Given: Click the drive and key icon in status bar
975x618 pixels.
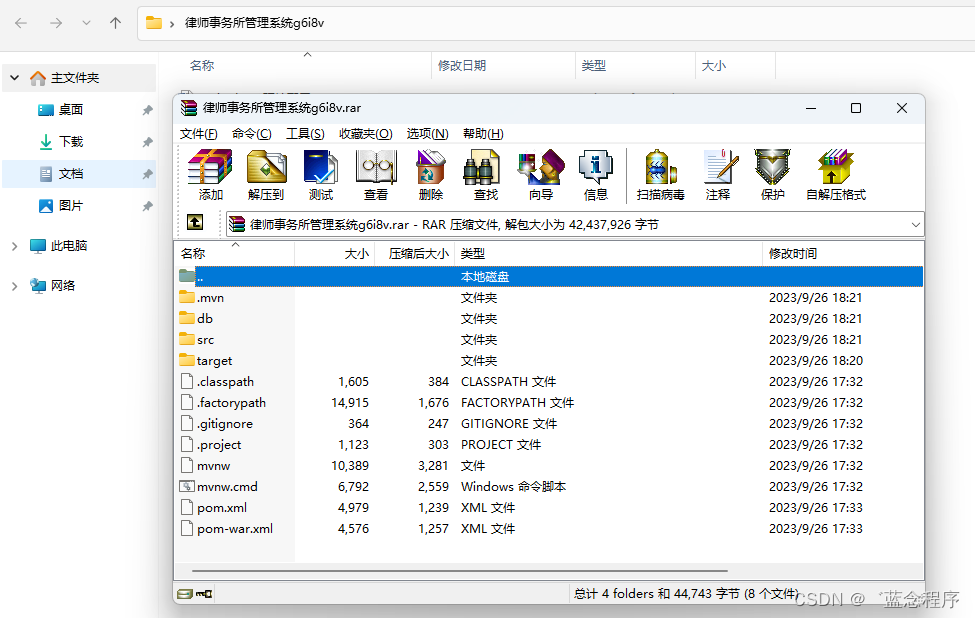Looking at the screenshot, I should point(195,594).
